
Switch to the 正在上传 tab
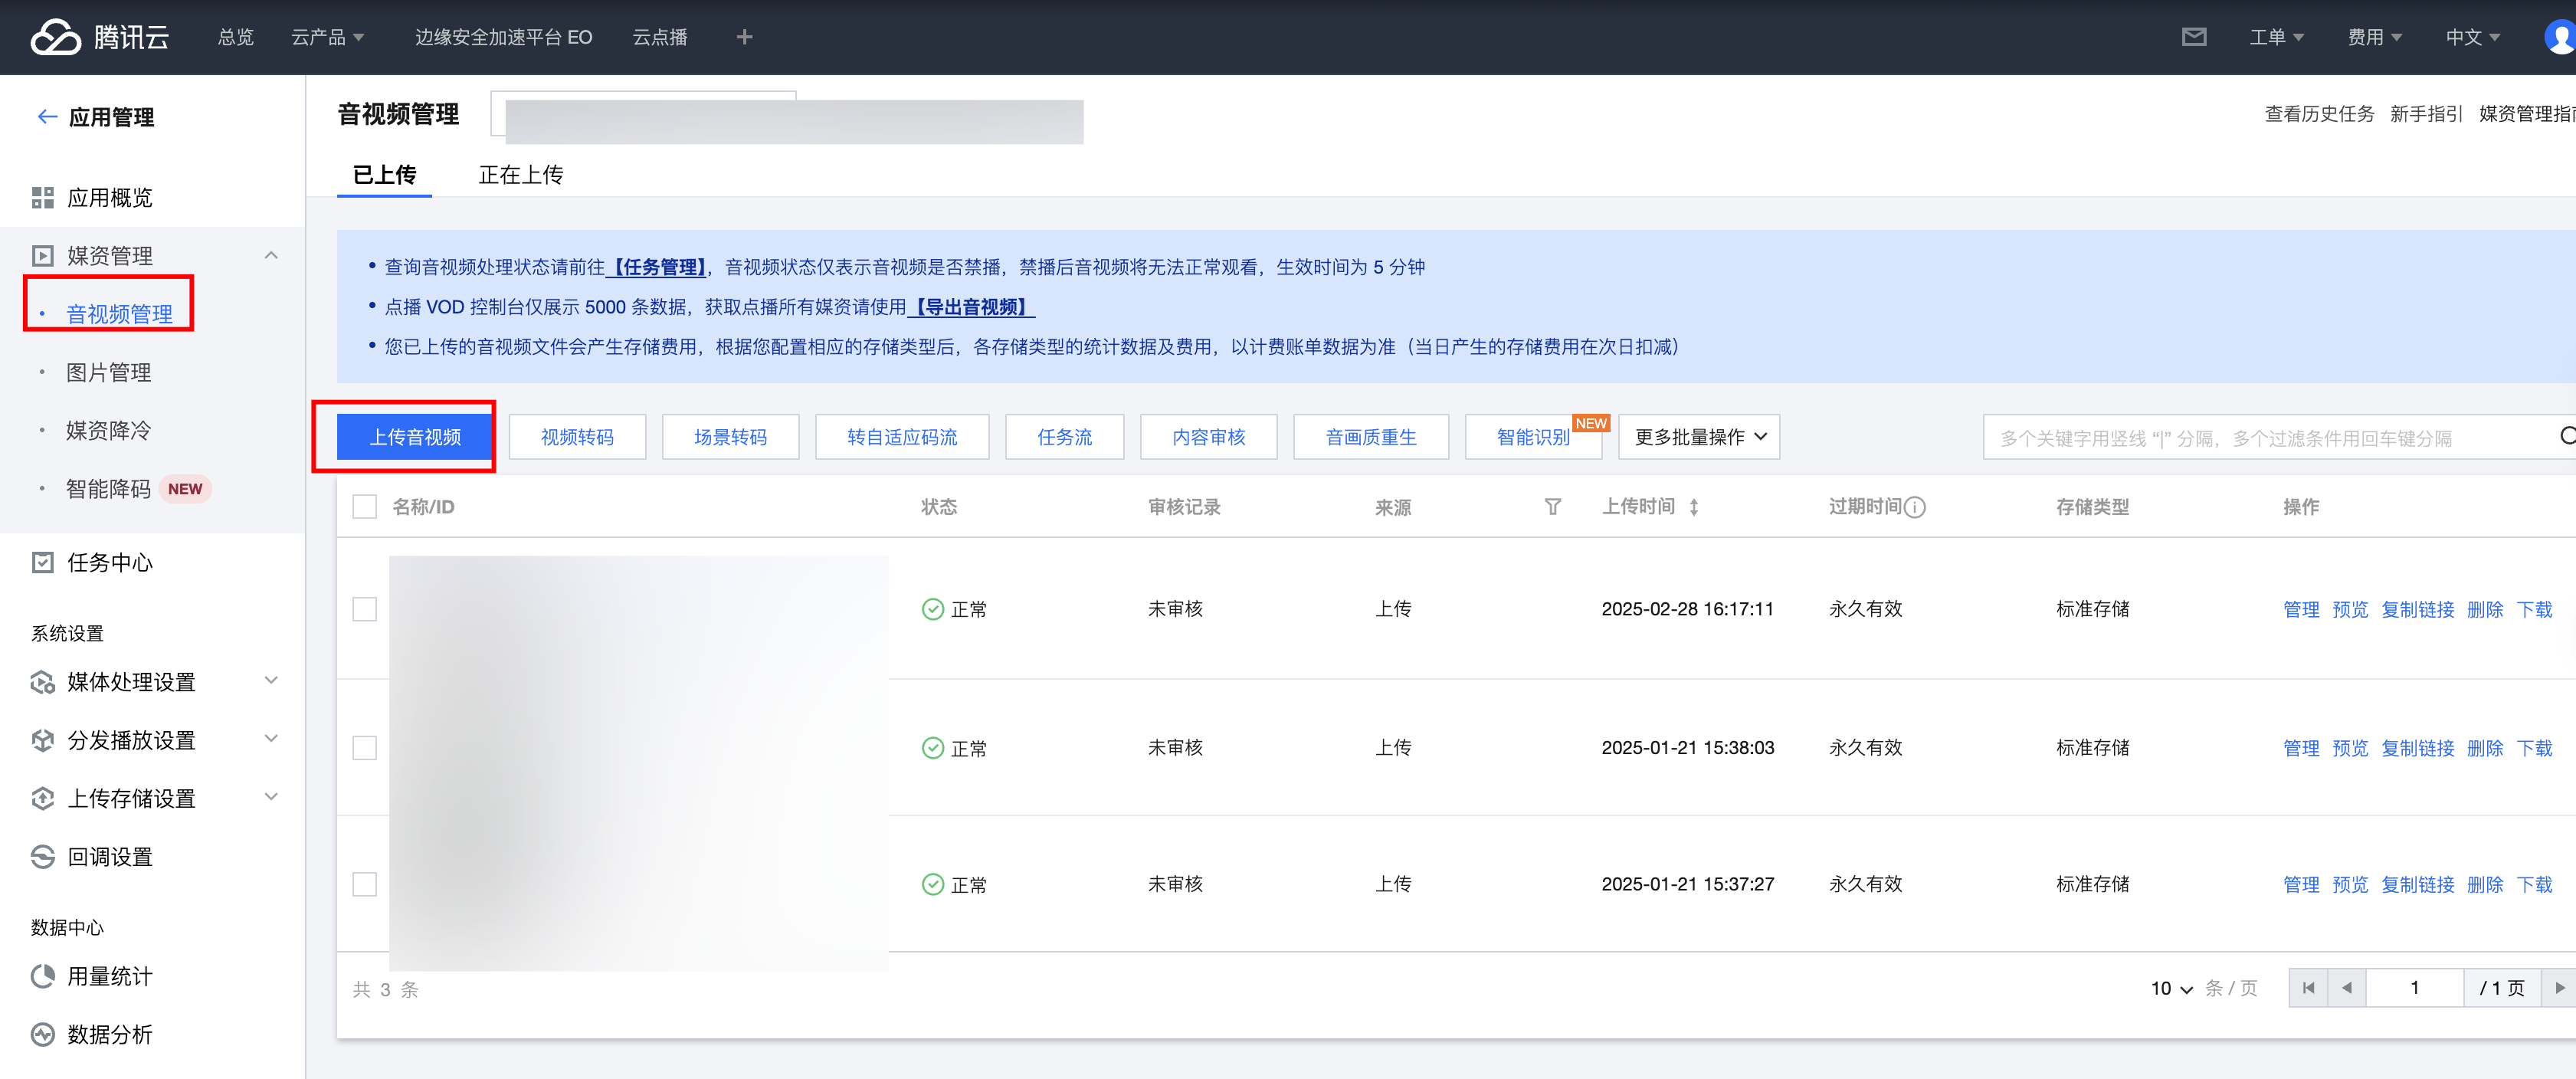[x=520, y=175]
